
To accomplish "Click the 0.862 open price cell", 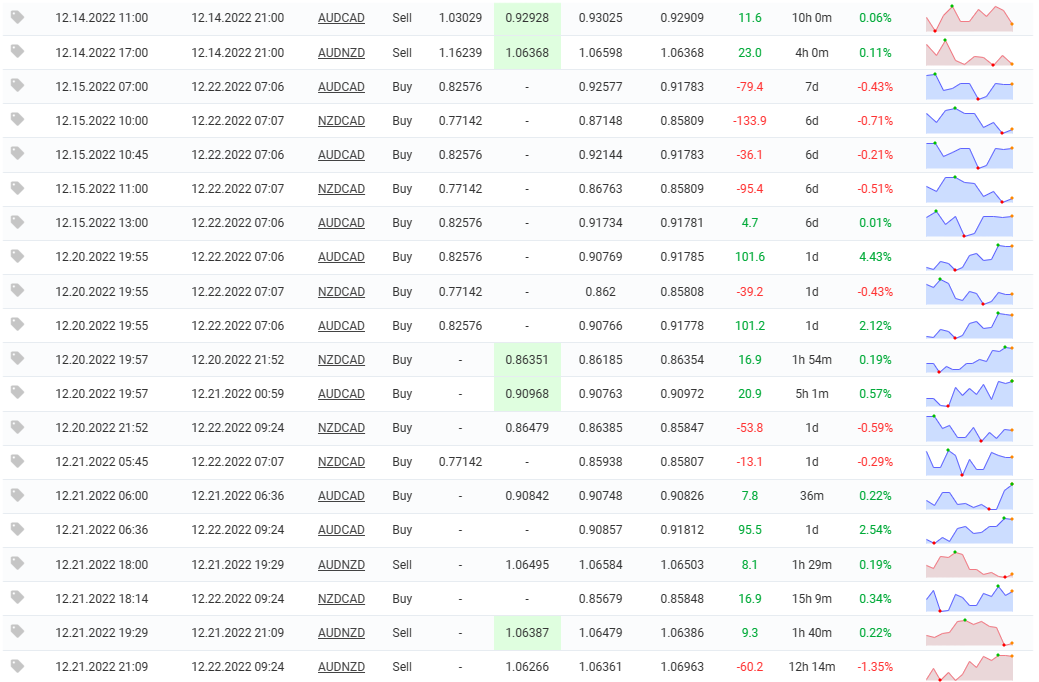I will pyautogui.click(x=600, y=292).
